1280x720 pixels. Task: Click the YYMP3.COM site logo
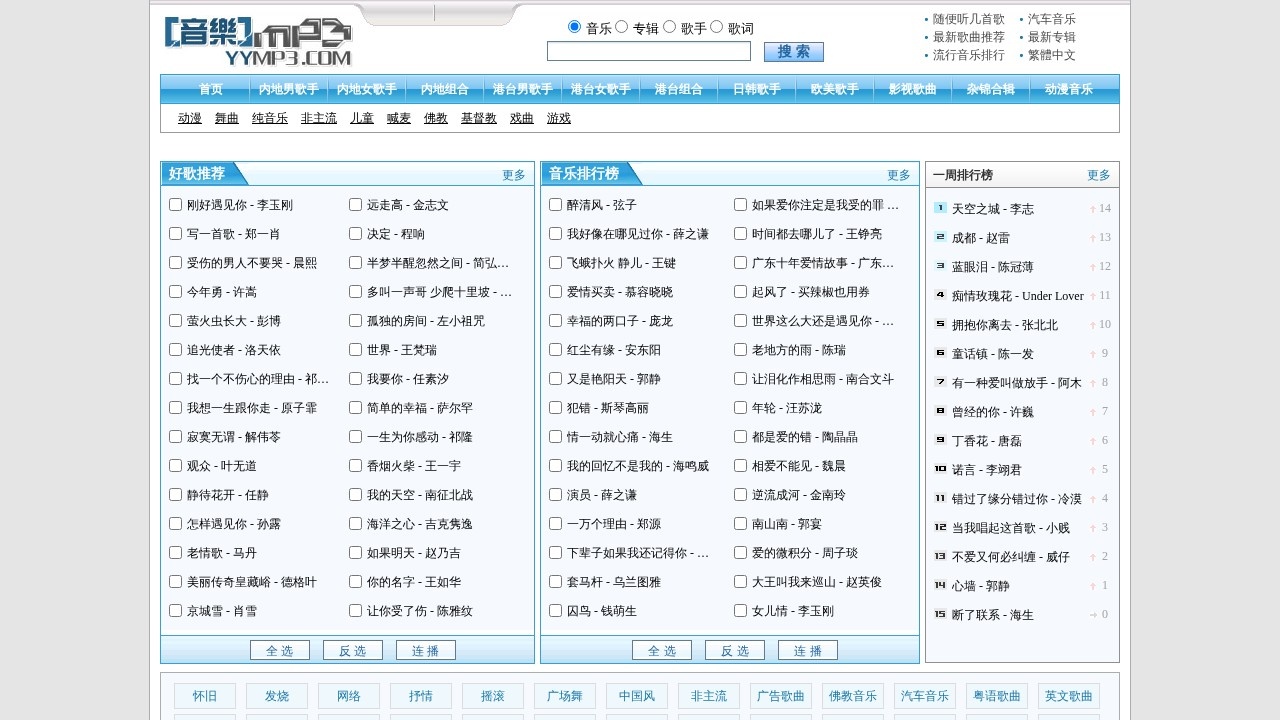[x=258, y=41]
